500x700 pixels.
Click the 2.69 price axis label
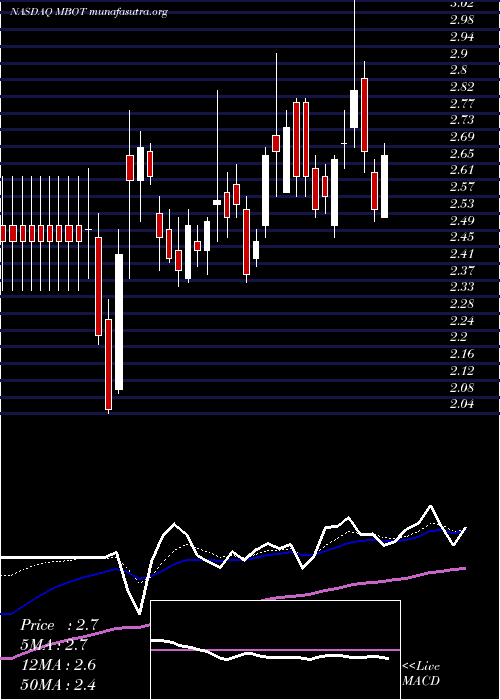462,137
